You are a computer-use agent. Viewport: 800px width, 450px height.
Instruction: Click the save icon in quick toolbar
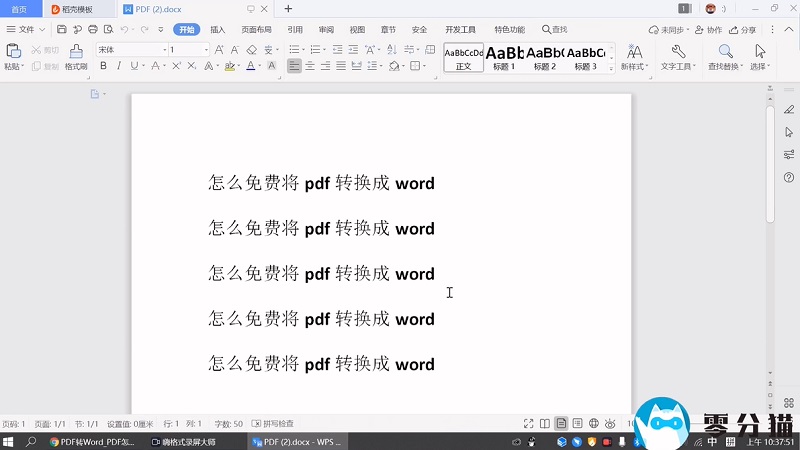pos(62,30)
